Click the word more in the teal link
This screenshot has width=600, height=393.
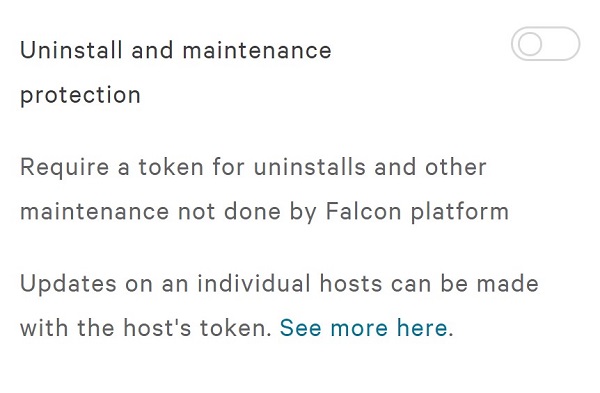pos(359,329)
